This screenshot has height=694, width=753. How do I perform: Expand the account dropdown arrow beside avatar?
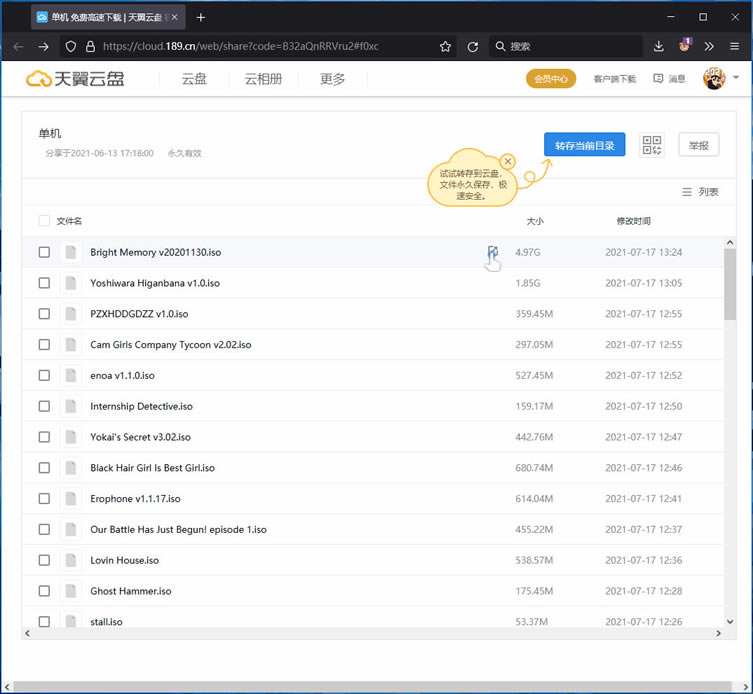click(736, 77)
